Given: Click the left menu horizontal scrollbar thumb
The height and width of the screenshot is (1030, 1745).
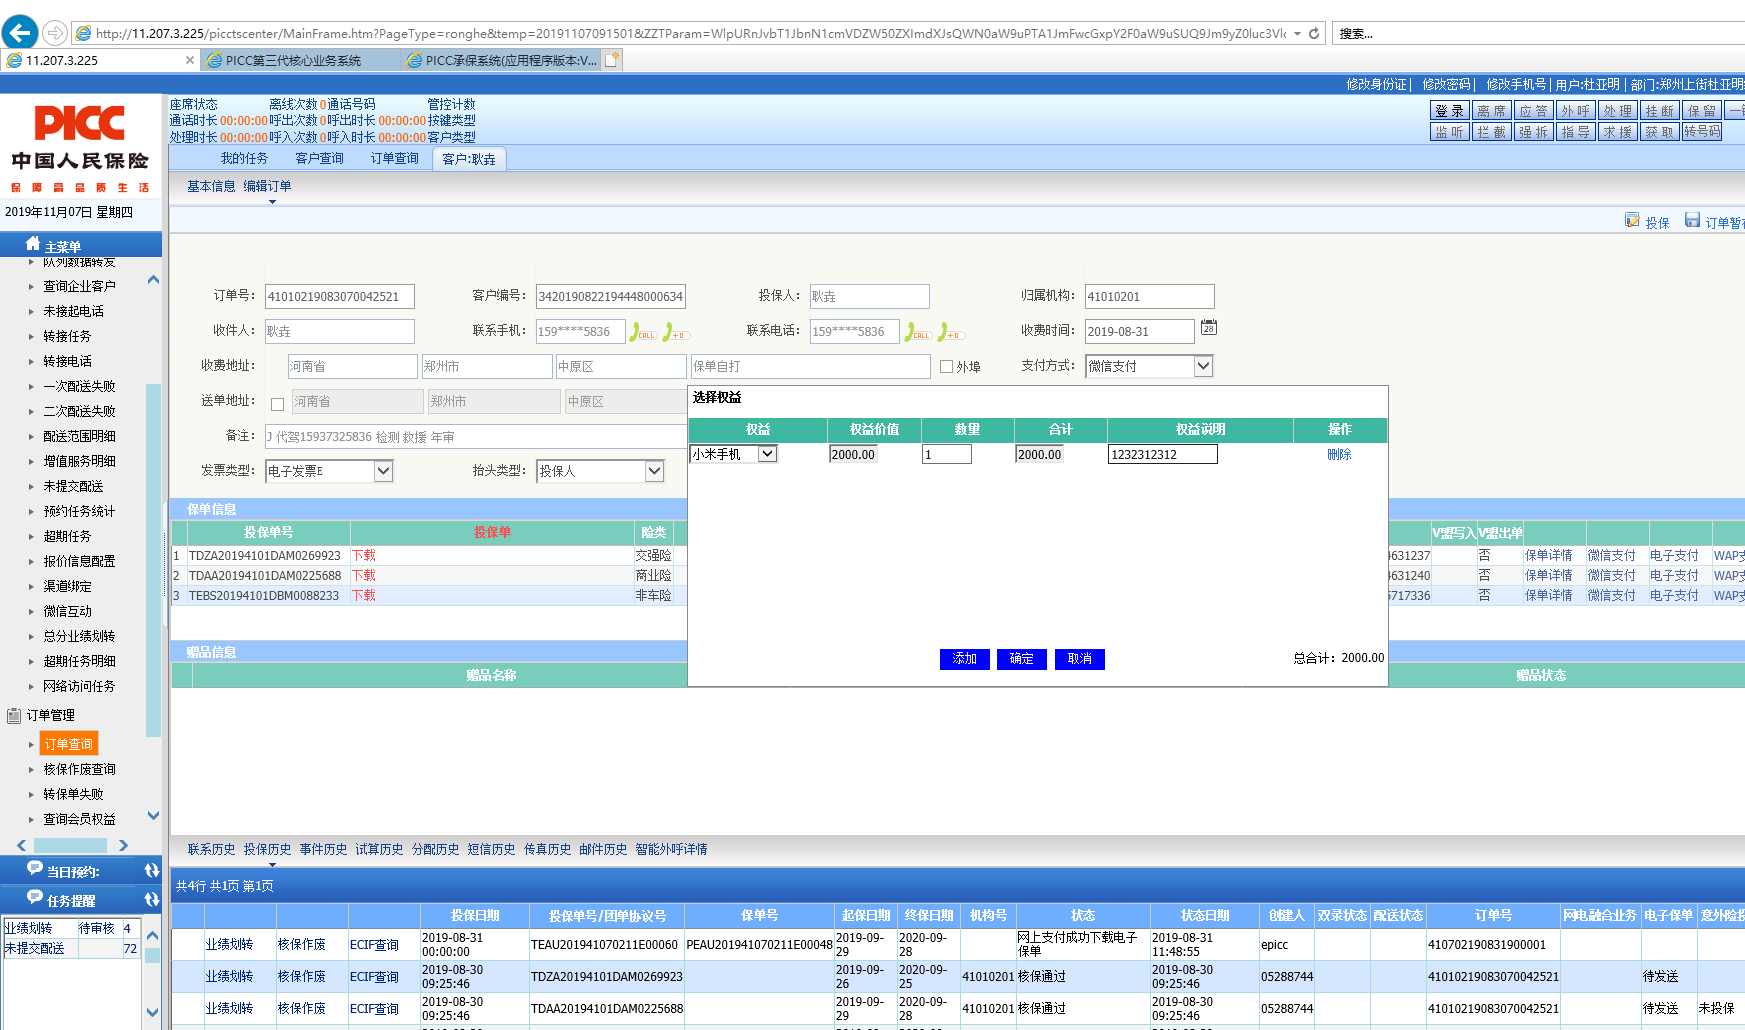Looking at the screenshot, I should (x=70, y=845).
